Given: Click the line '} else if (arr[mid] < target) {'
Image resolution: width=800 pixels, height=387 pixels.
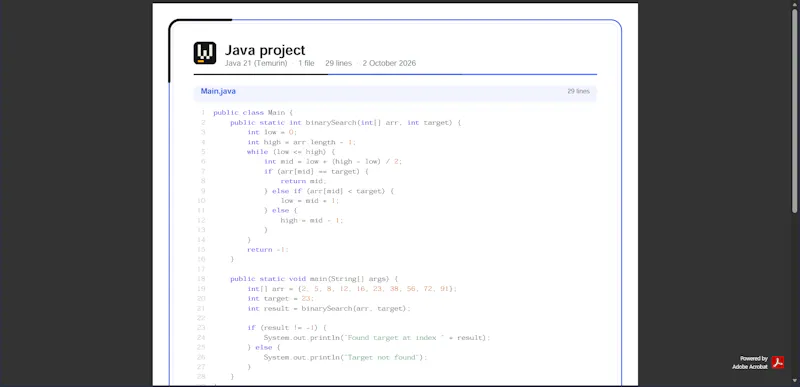Looking at the screenshot, I should (x=329, y=191).
